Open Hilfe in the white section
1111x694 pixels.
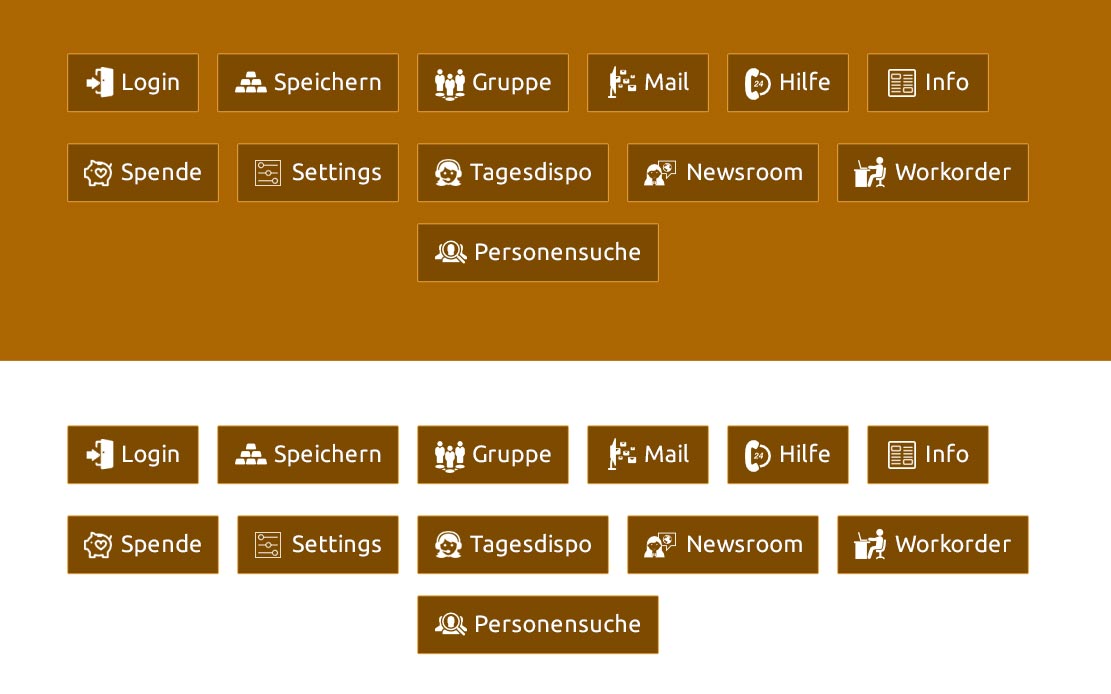tap(788, 454)
